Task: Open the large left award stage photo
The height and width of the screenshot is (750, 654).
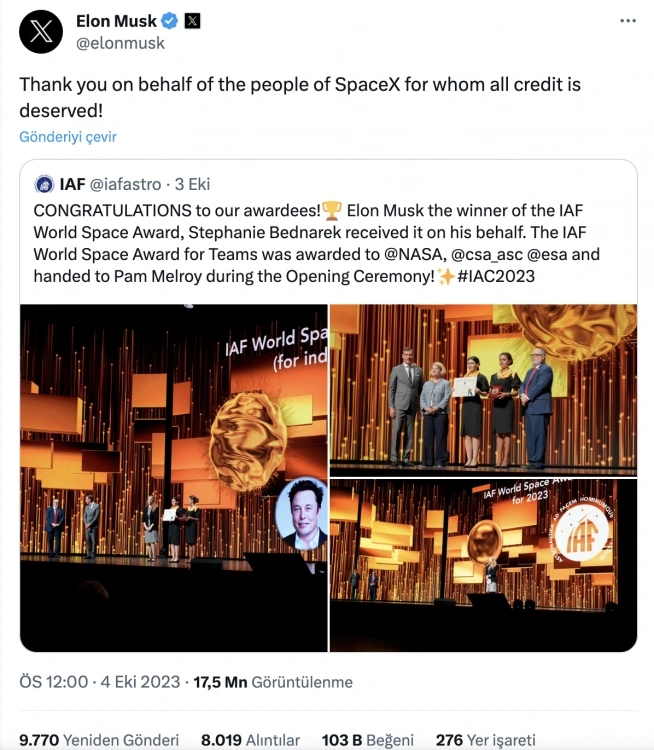Action: click(174, 478)
